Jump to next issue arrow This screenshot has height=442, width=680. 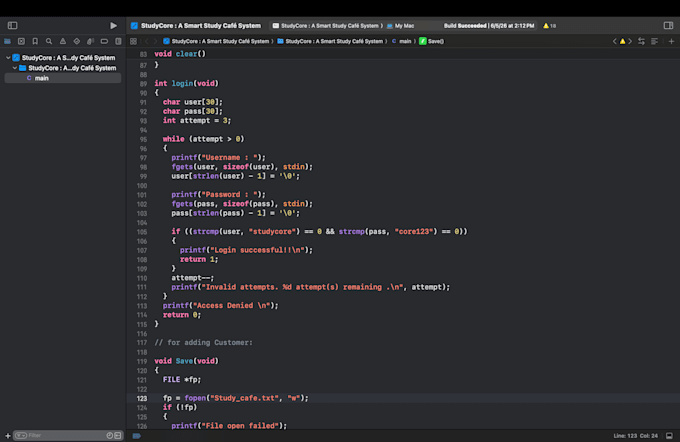630,41
